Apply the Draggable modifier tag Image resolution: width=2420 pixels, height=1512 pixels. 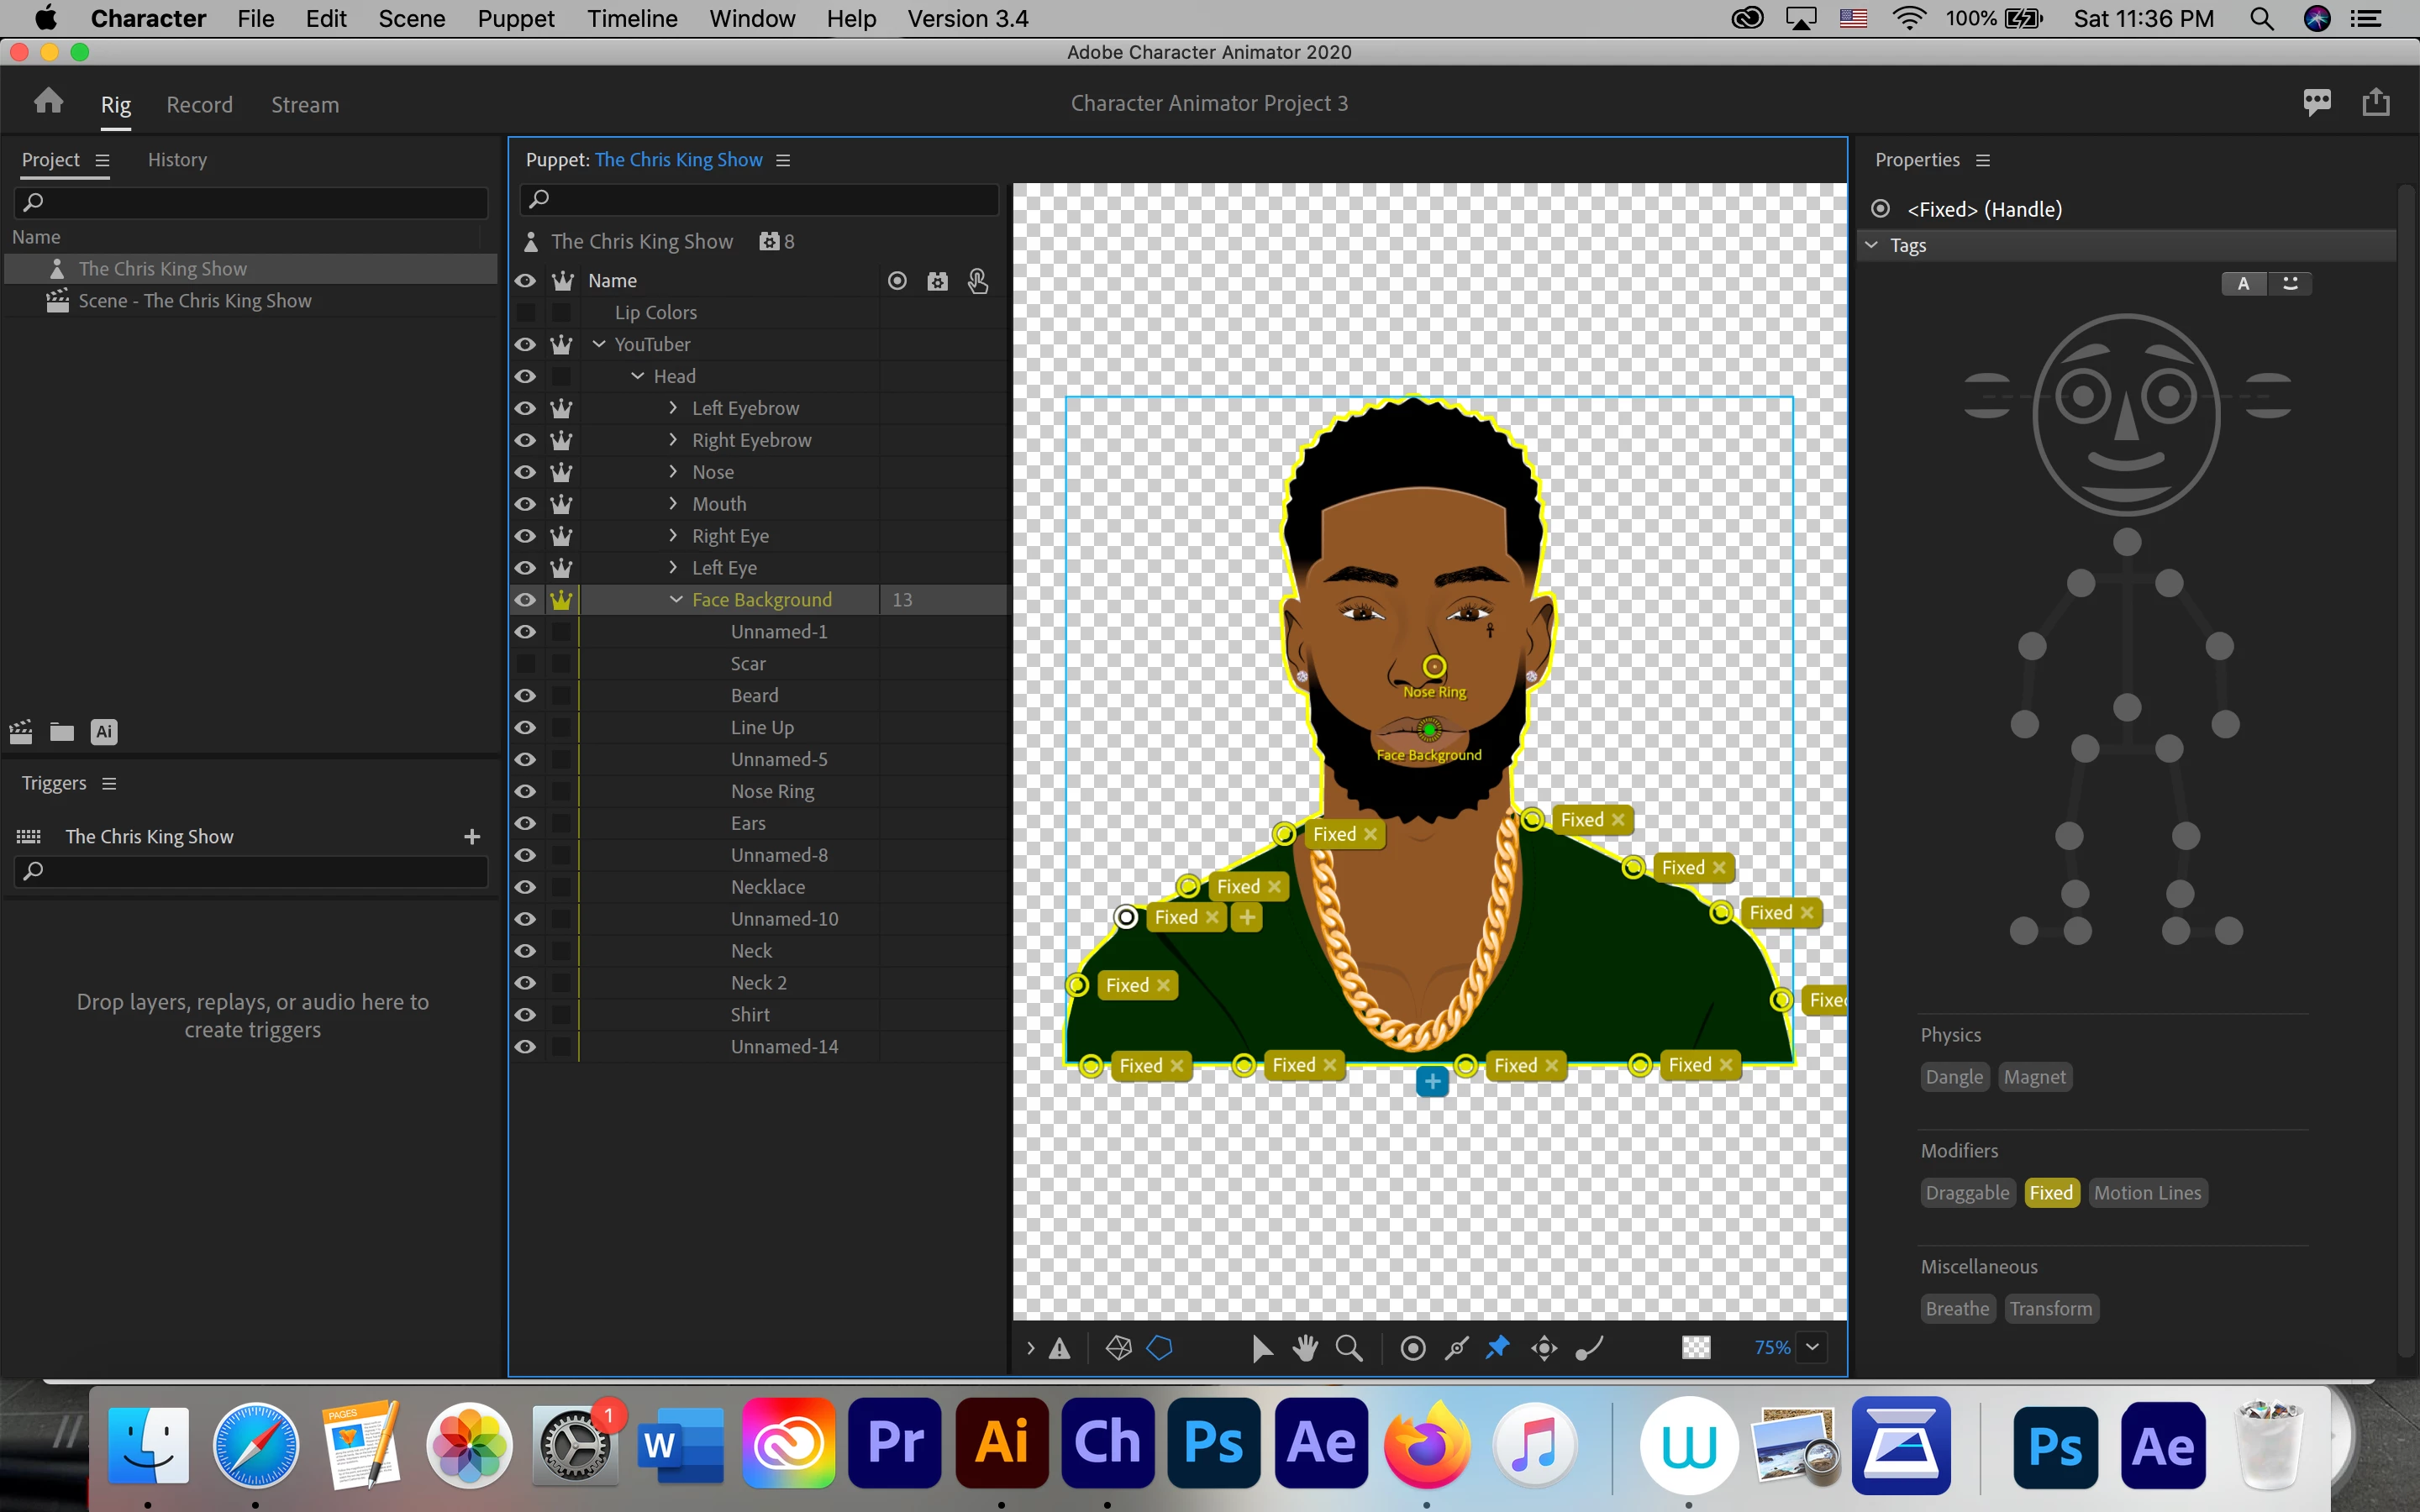pyautogui.click(x=1966, y=1193)
